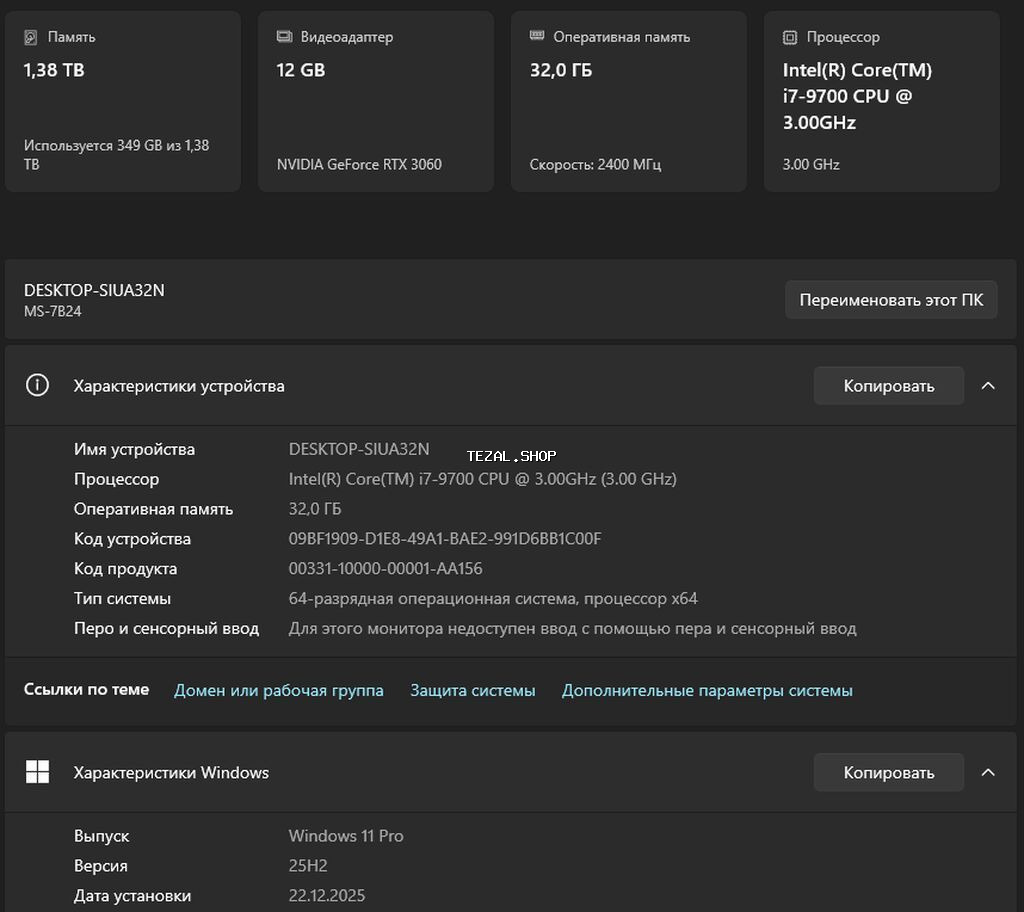Open the Защита системы link
This screenshot has height=912, width=1024.
pyautogui.click(x=473, y=690)
